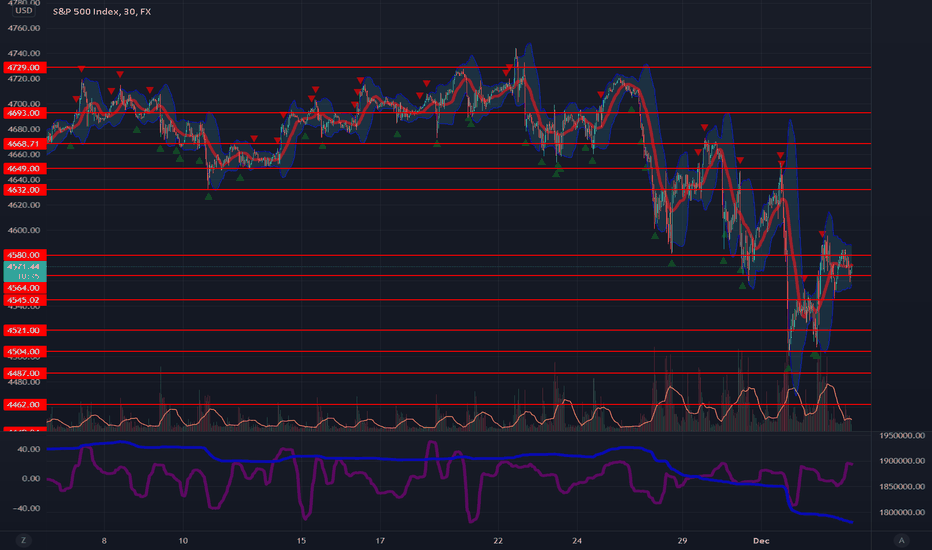Toggle the A auto-scale button
The image size is (932, 550).
[x=901, y=540]
